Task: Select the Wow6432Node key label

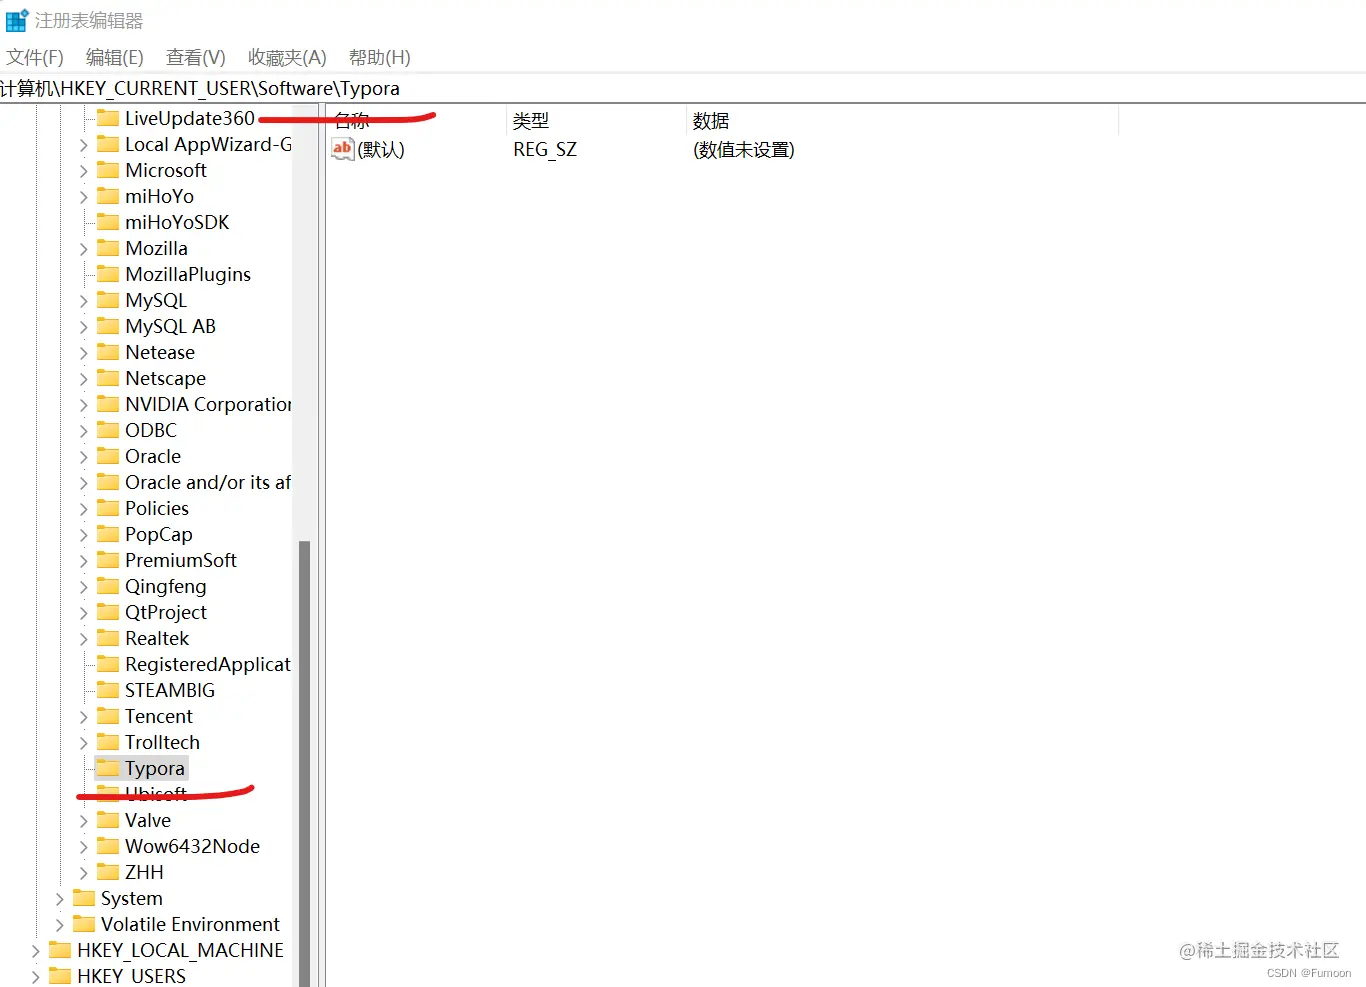Action: 192,846
